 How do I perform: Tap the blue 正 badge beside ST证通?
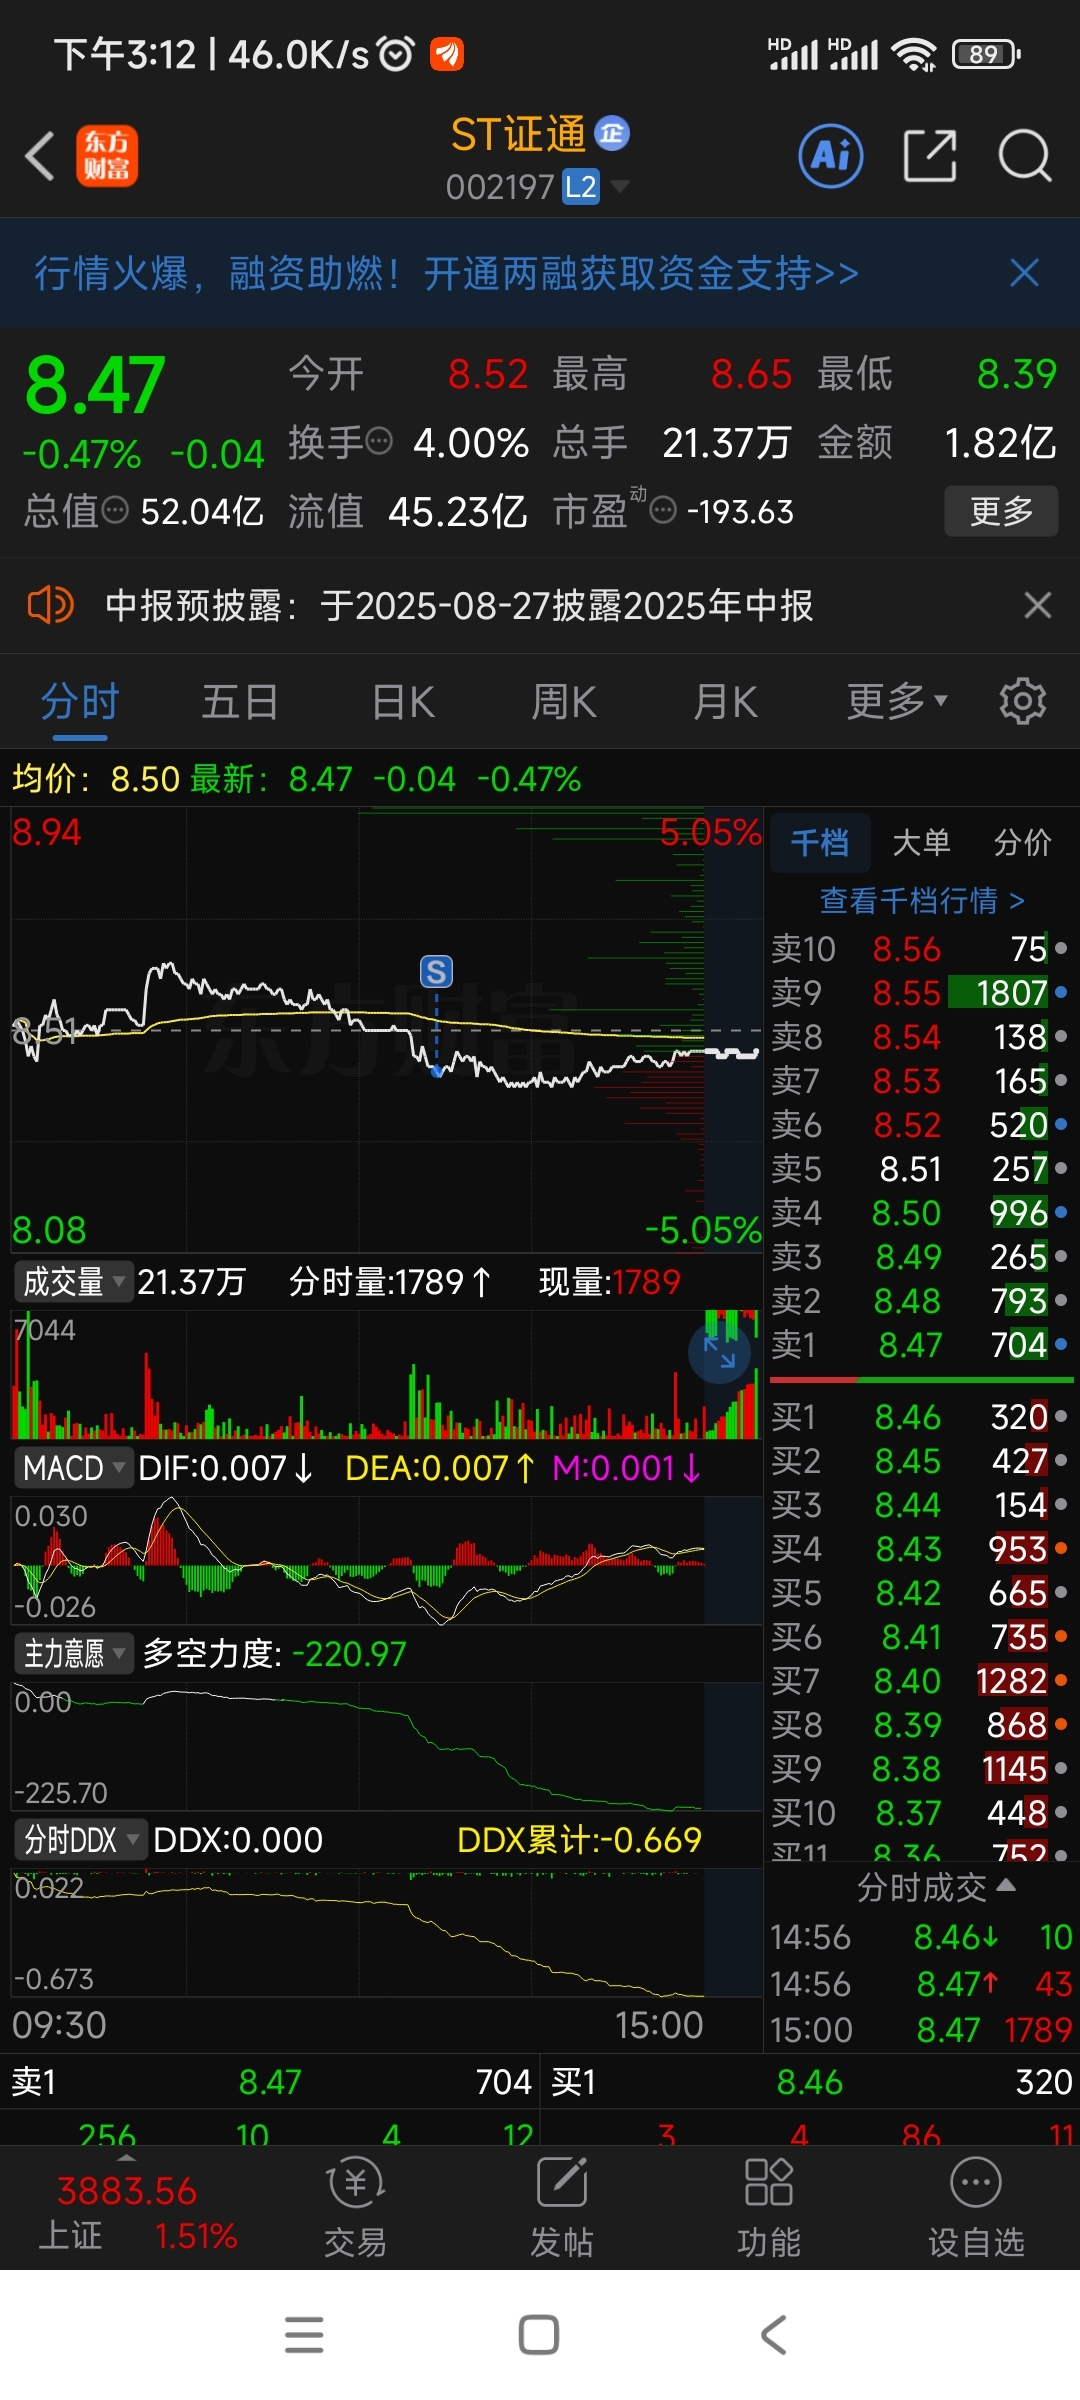tap(612, 133)
